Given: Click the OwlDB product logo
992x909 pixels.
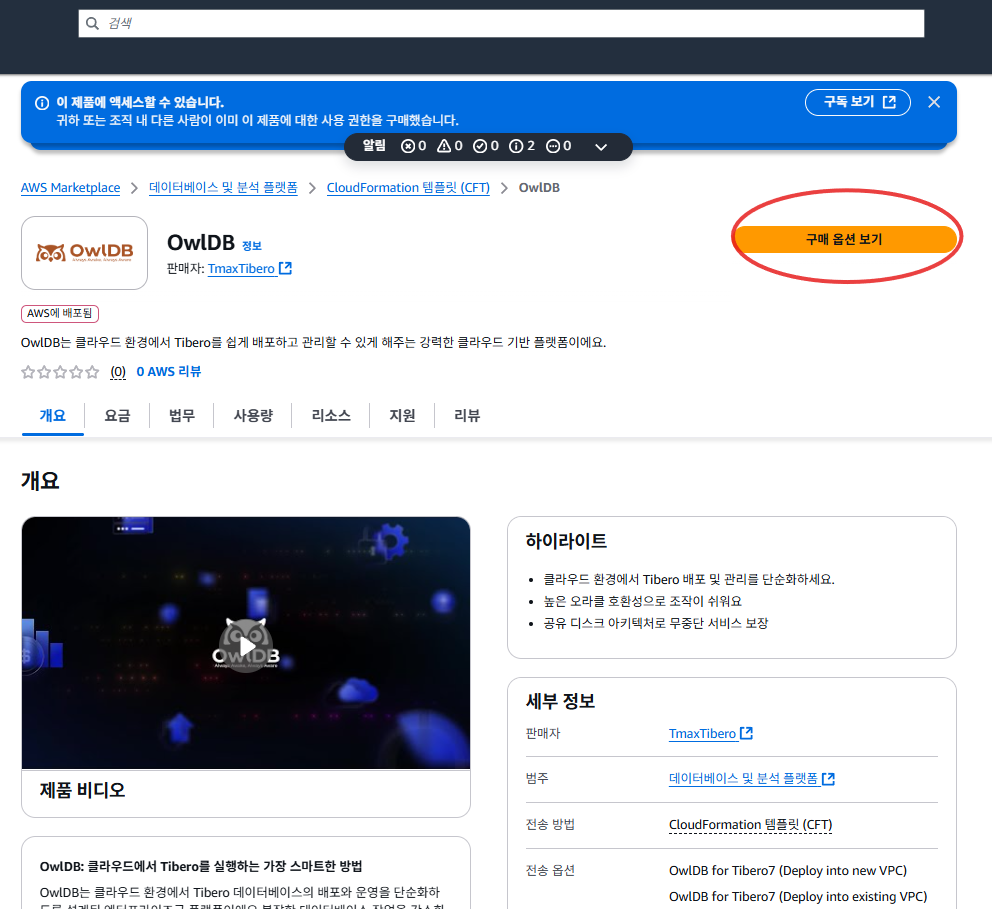Looking at the screenshot, I should click(x=84, y=253).
